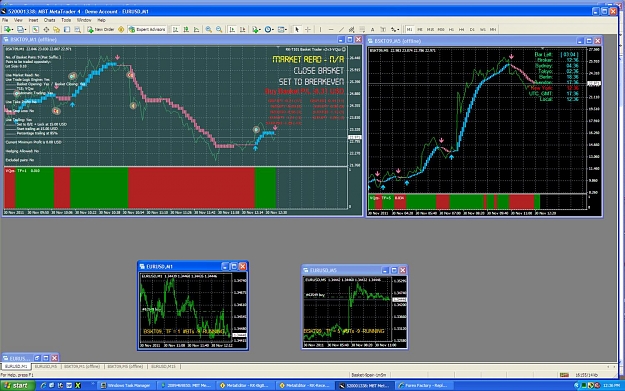Switch to bar chart display
625x391 pixels.
tap(175, 29)
